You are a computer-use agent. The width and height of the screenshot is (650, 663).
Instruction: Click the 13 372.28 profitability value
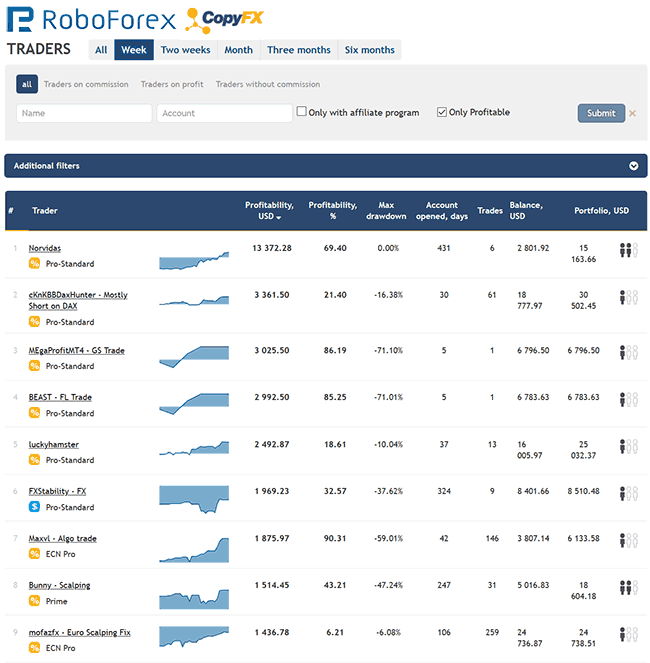pos(272,248)
